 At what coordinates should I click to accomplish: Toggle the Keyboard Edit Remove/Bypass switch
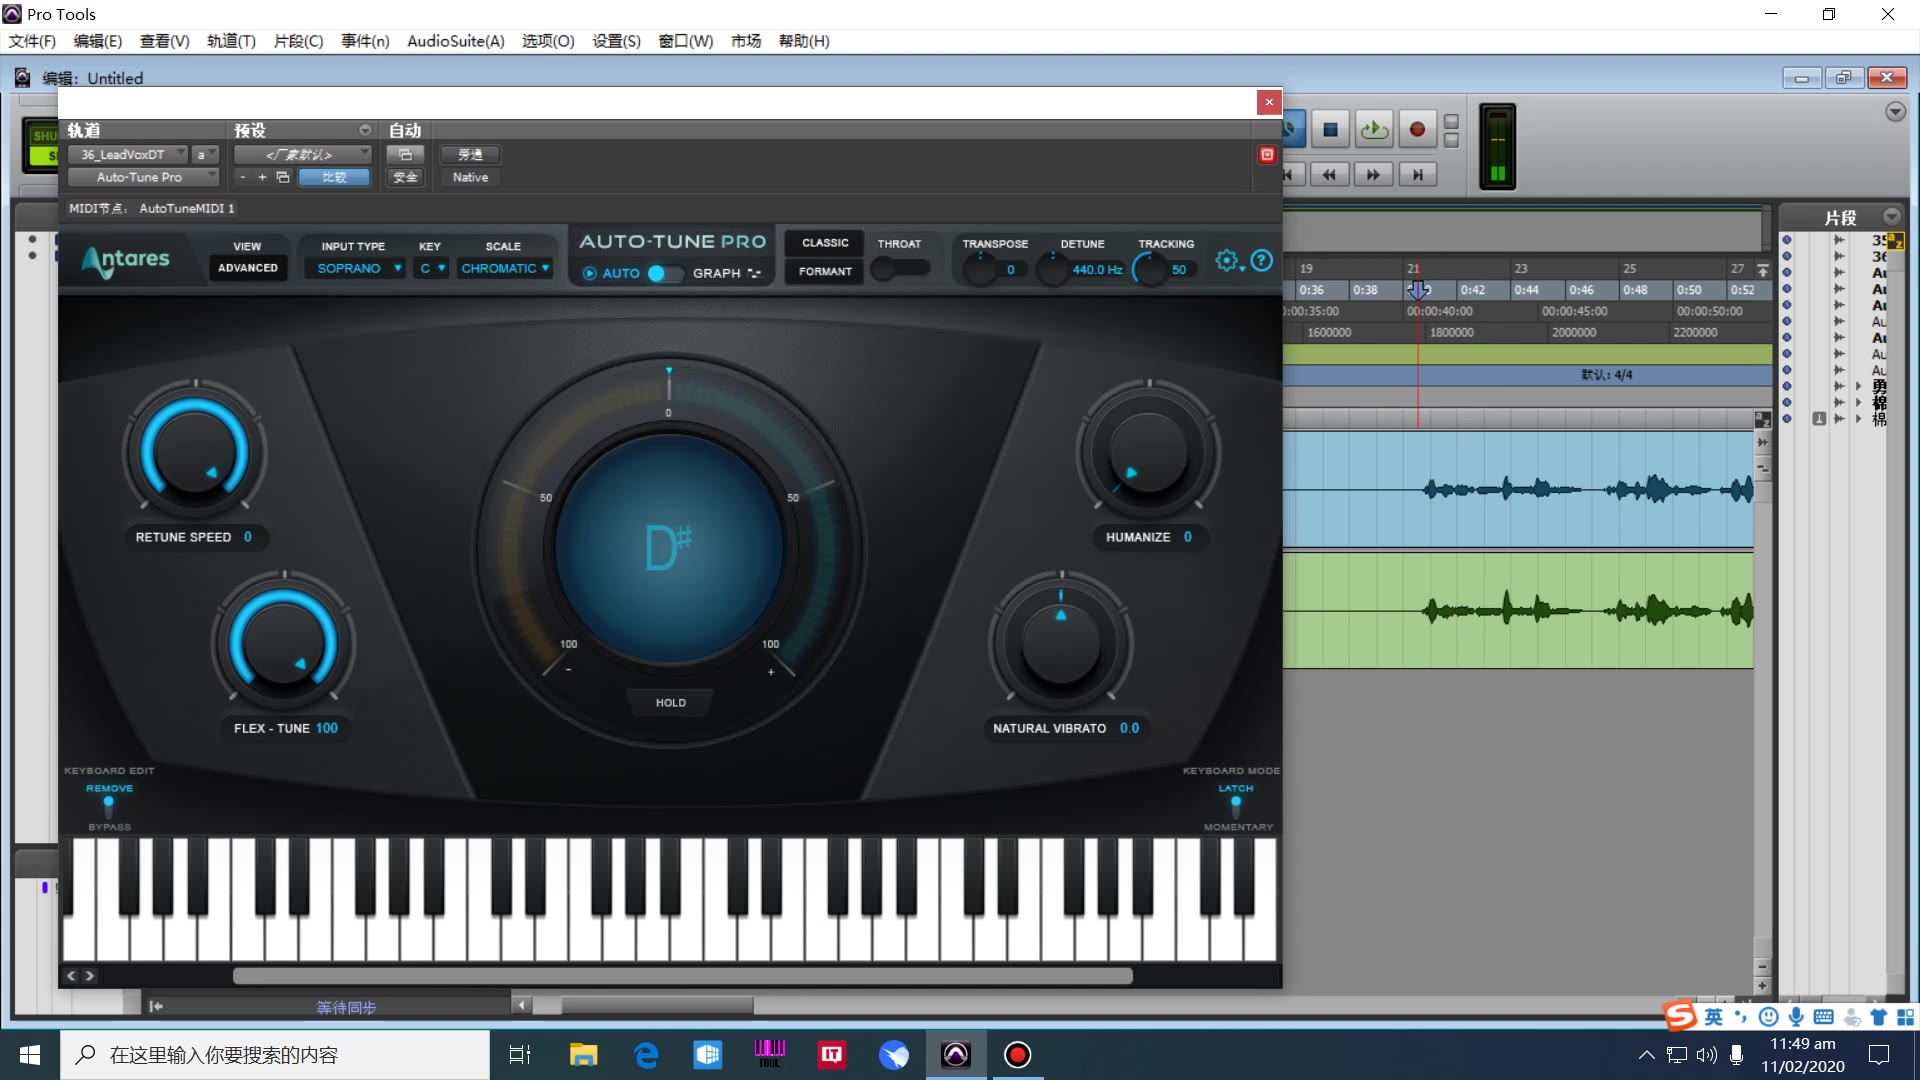(x=109, y=806)
